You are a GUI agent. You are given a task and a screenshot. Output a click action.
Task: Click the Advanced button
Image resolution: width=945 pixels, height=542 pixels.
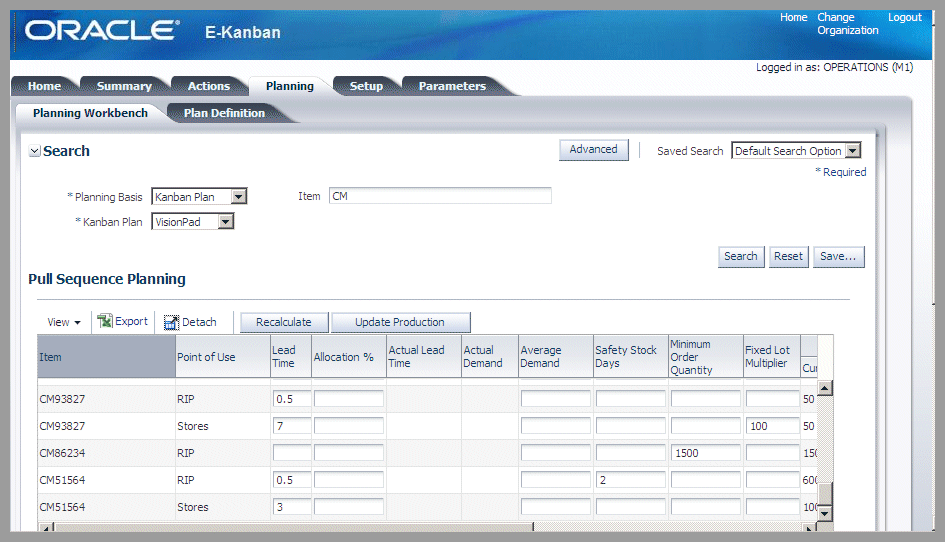tap(594, 150)
